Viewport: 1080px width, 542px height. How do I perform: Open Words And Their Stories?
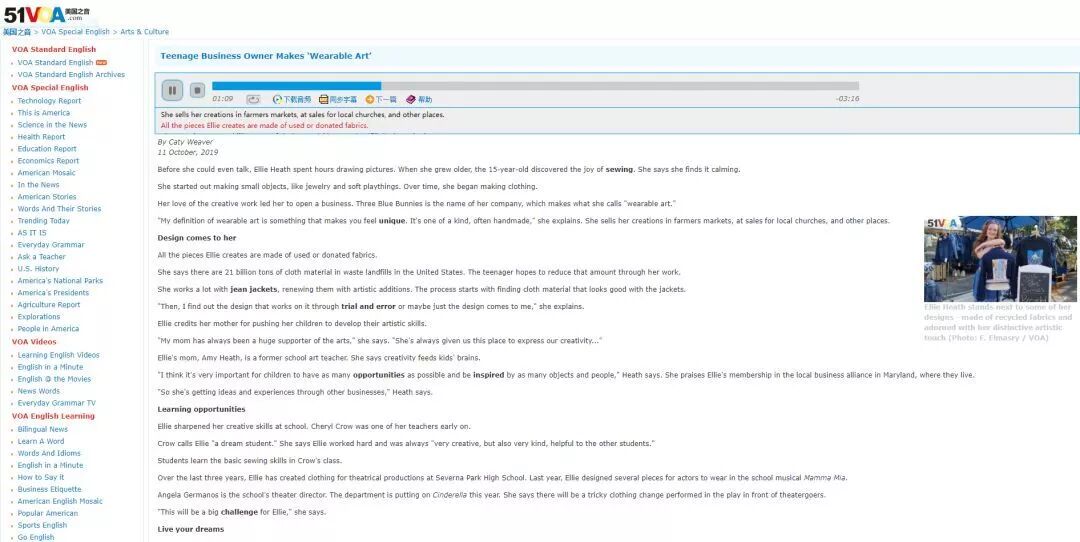coord(59,209)
